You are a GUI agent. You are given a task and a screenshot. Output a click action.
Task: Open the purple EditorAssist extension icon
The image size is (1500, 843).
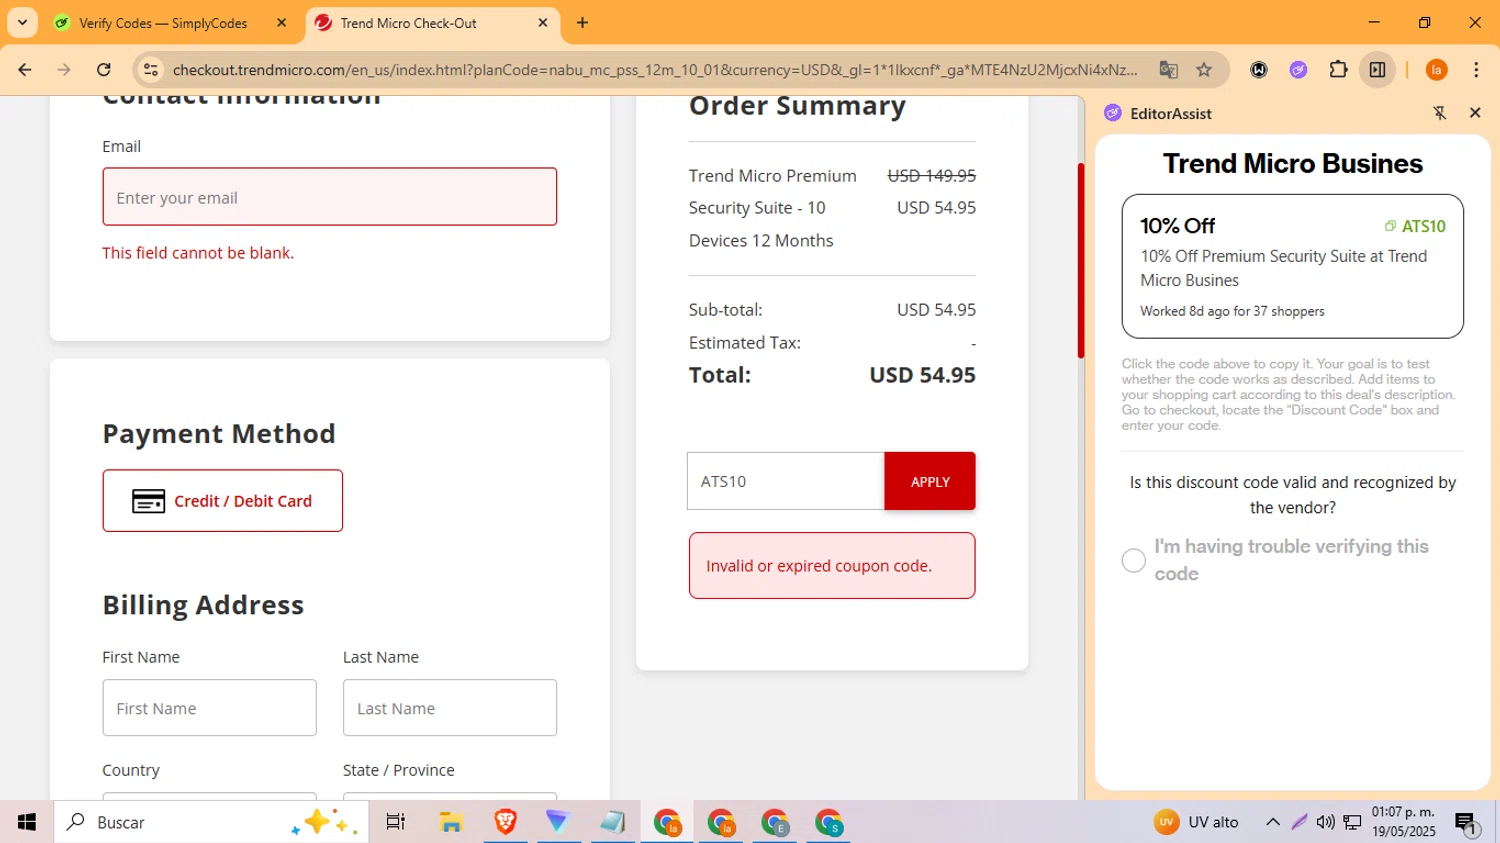tap(1298, 70)
